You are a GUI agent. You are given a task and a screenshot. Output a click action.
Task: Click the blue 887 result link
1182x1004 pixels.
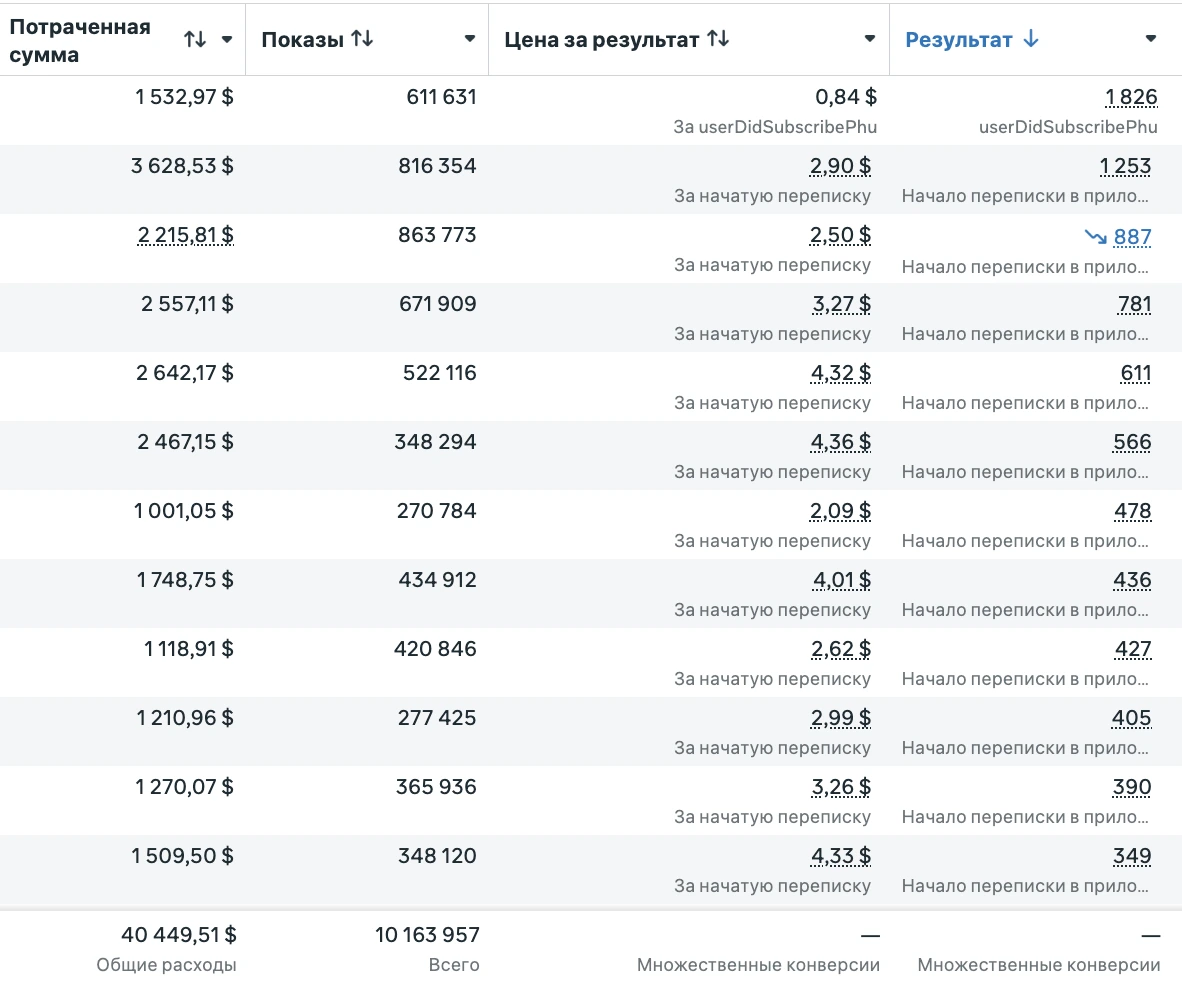1132,237
